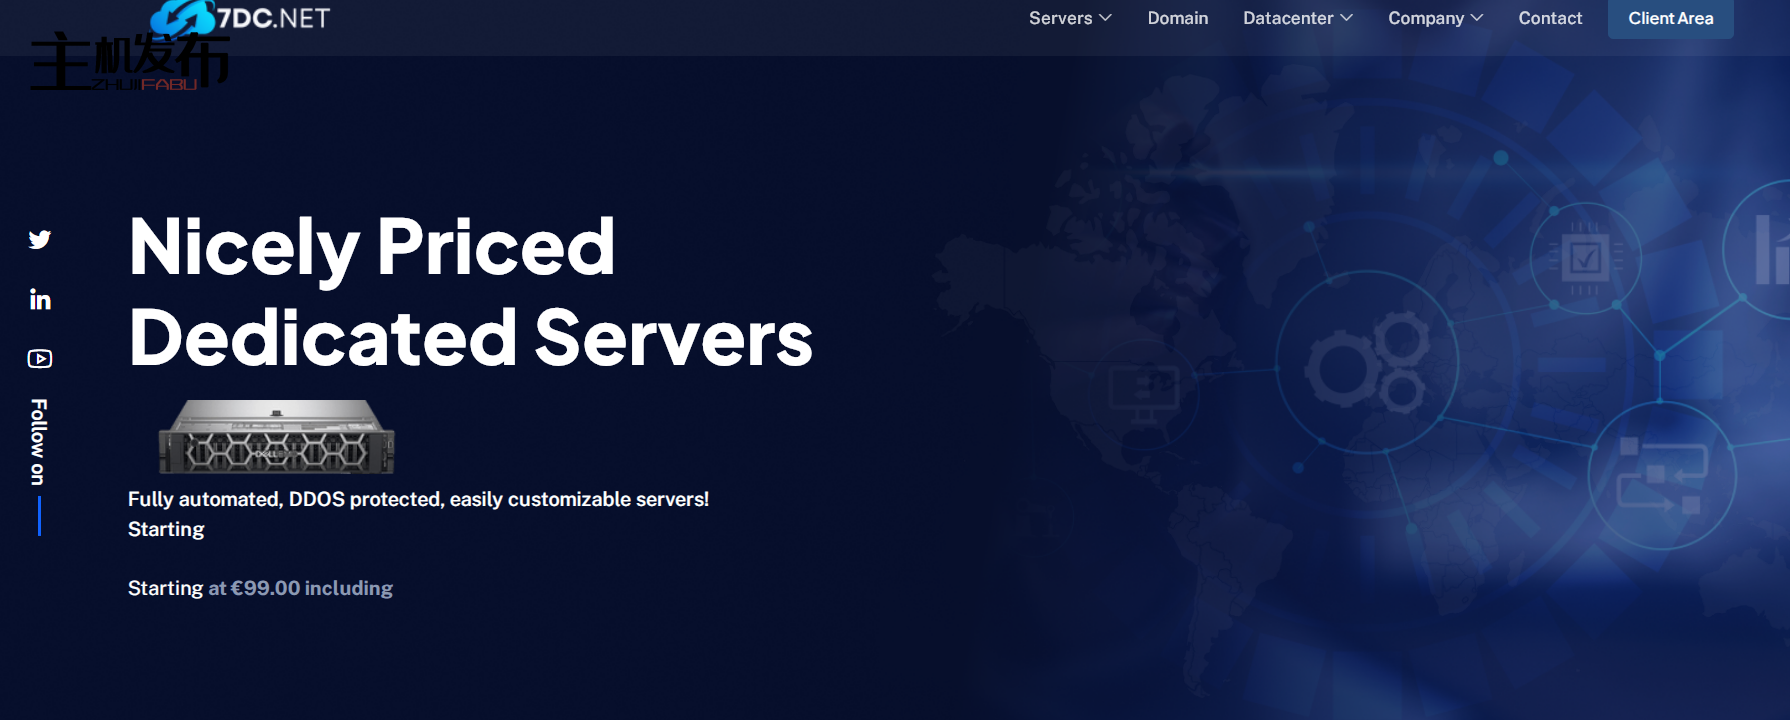Click the chip checkmark icon in graphic
Image resolution: width=1790 pixels, height=720 pixels.
(1585, 259)
